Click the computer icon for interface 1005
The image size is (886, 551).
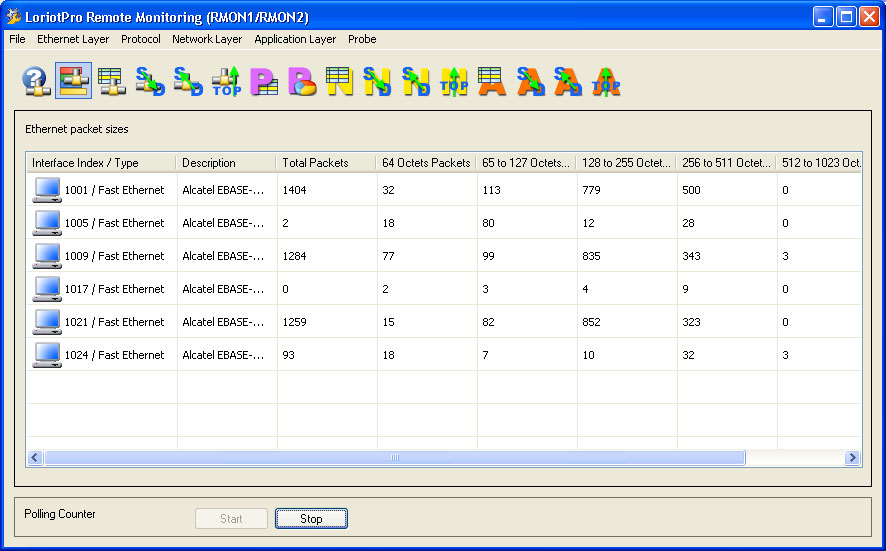(x=47, y=223)
